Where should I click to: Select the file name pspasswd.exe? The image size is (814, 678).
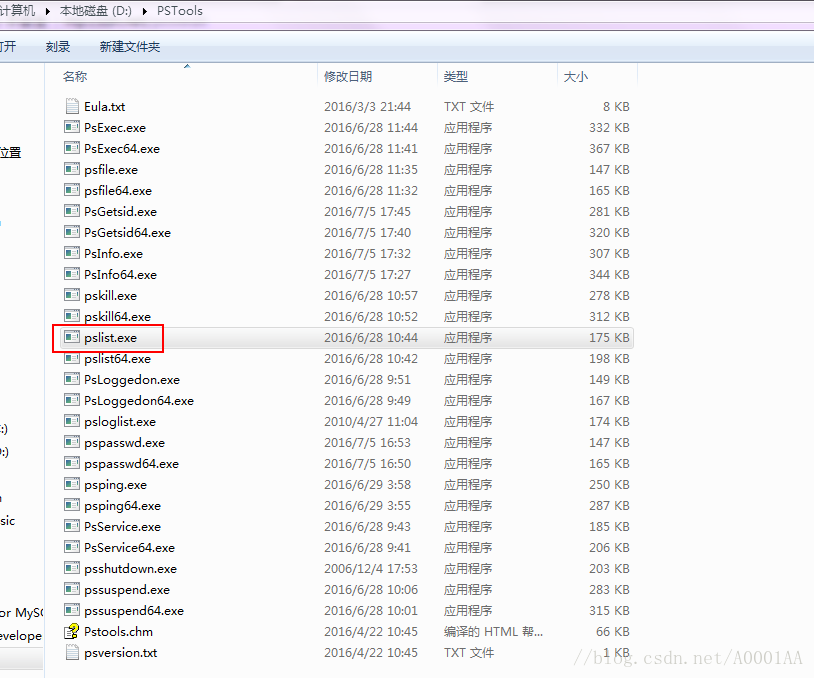coord(124,443)
